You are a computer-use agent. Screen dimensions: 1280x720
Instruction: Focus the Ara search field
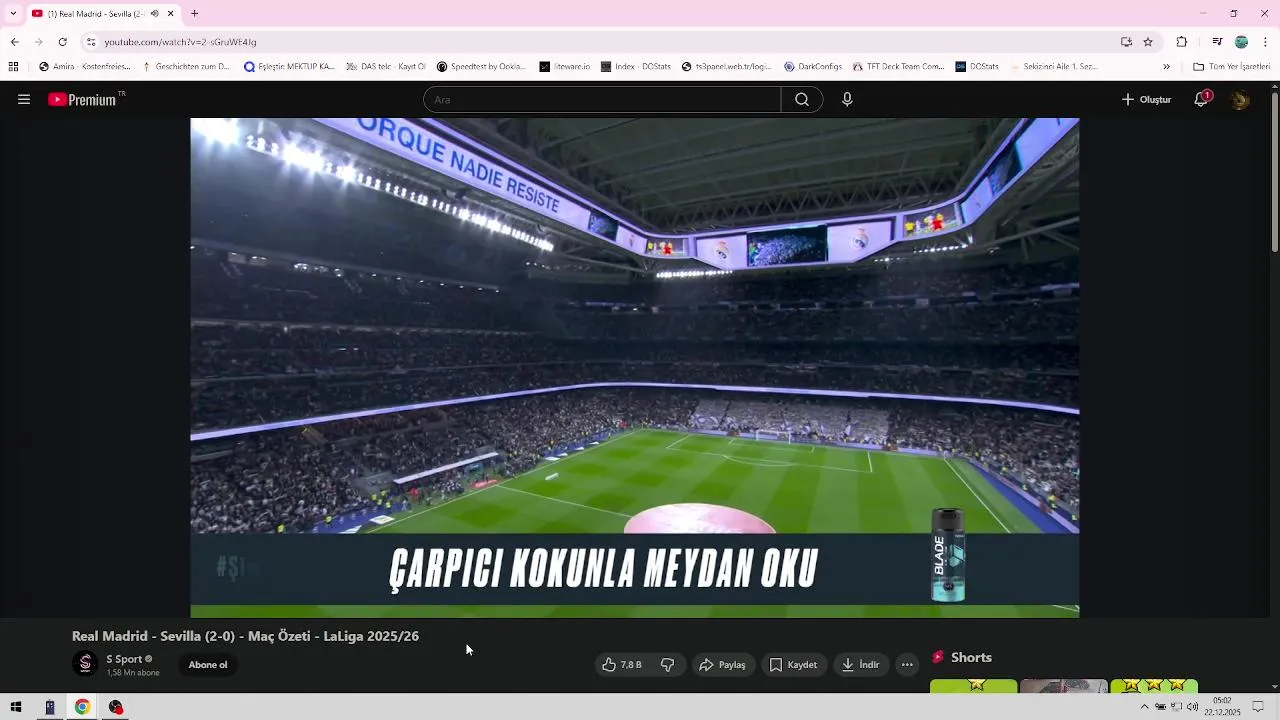pyautogui.click(x=602, y=100)
